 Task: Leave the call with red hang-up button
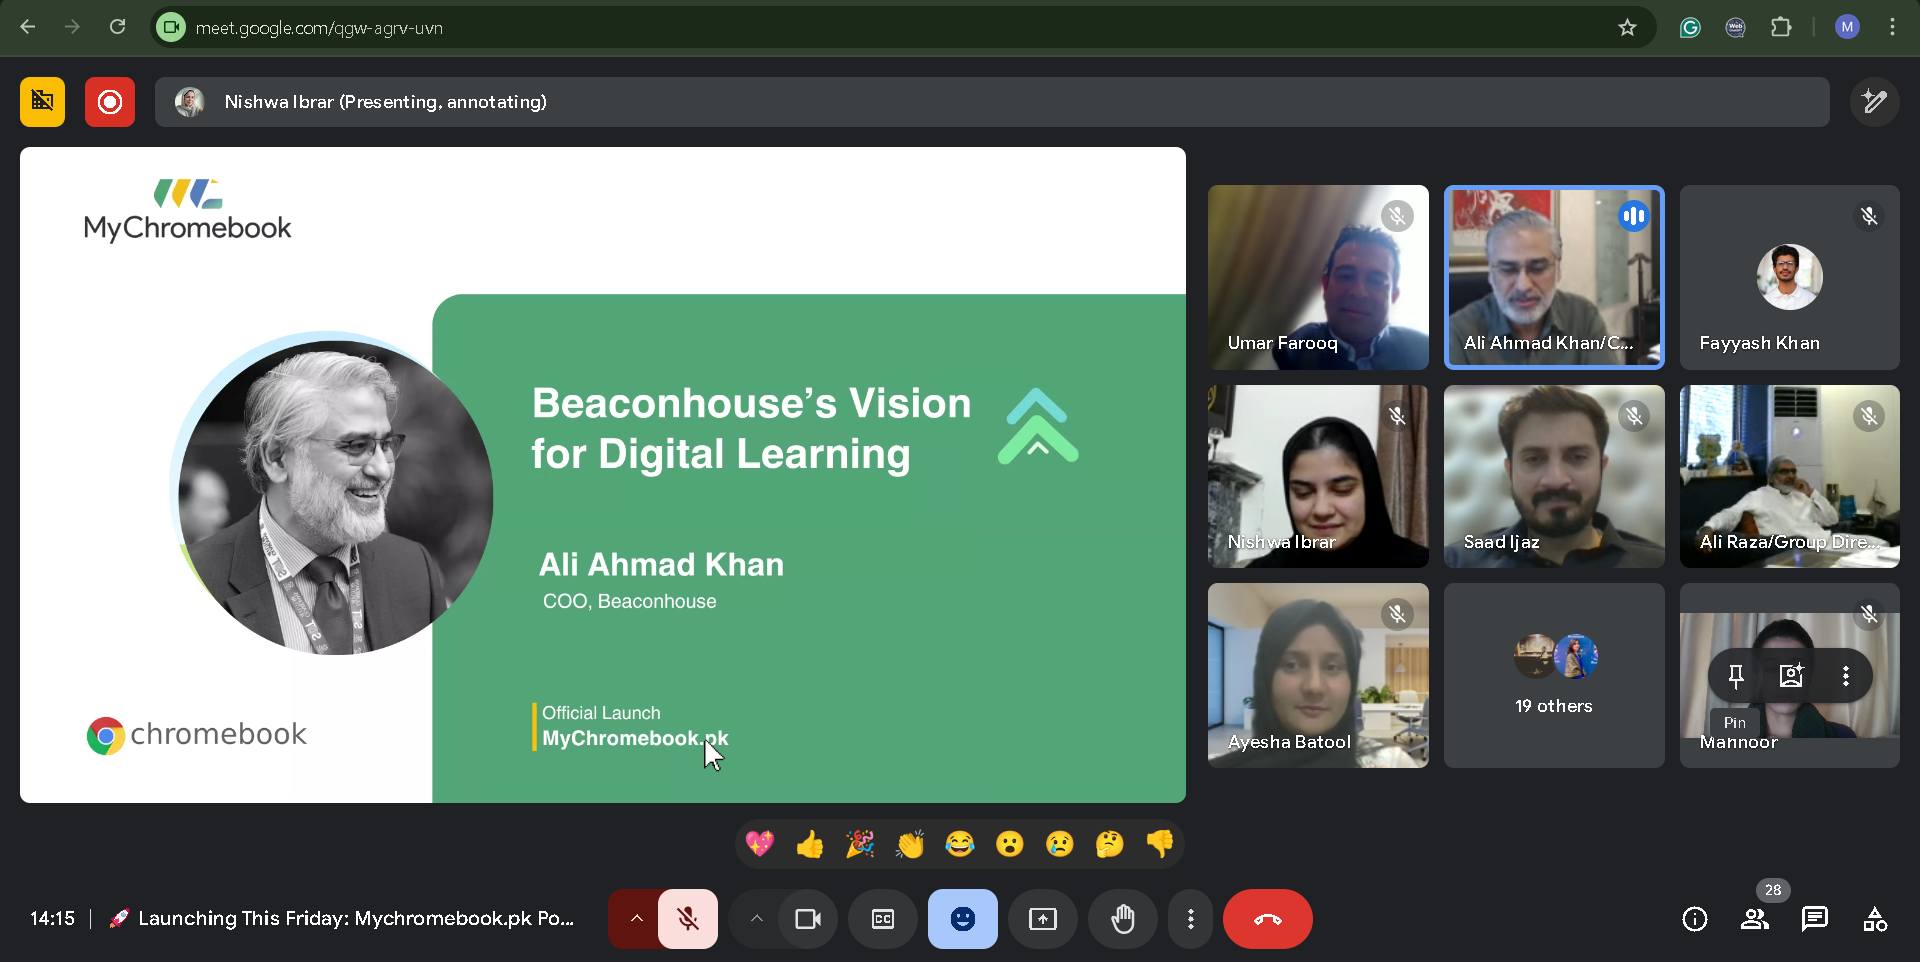1268,919
